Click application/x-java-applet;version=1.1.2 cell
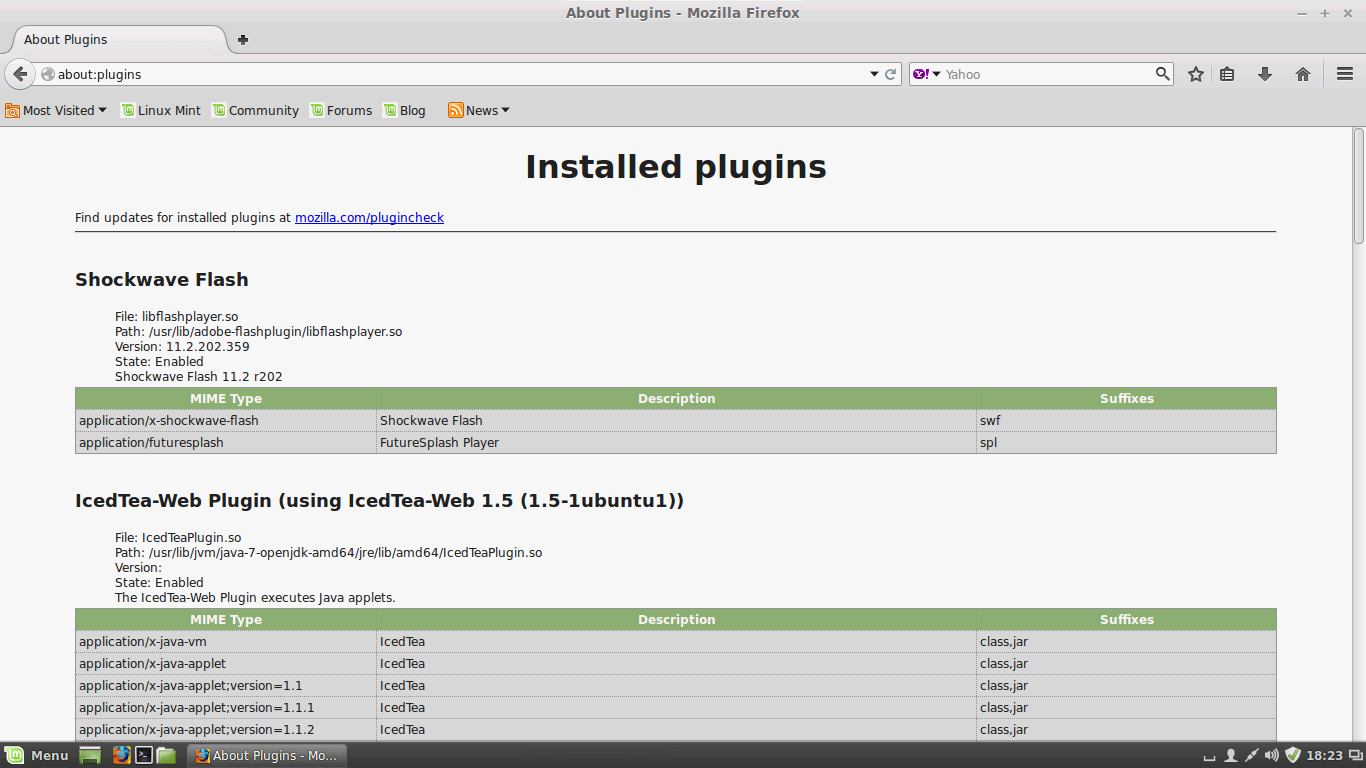This screenshot has height=768, width=1366. (226, 729)
